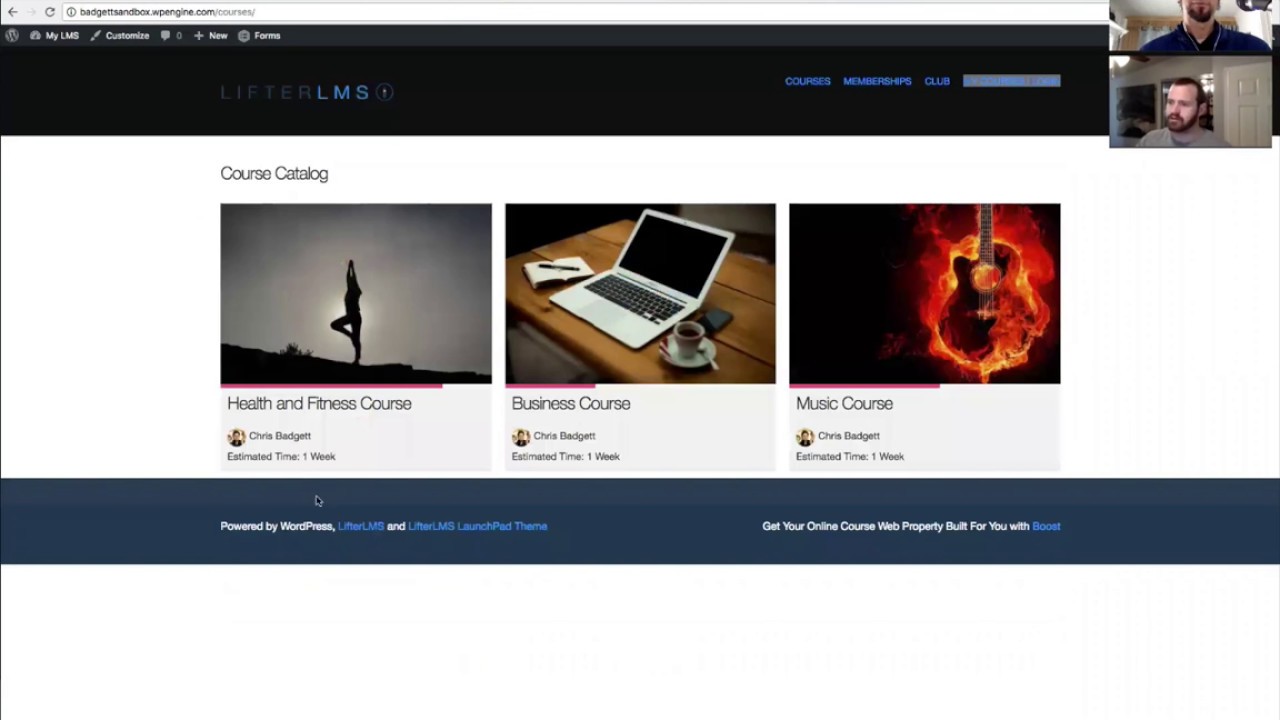Click author avatar under Music Course
This screenshot has height=720, width=1280.
[x=805, y=437]
